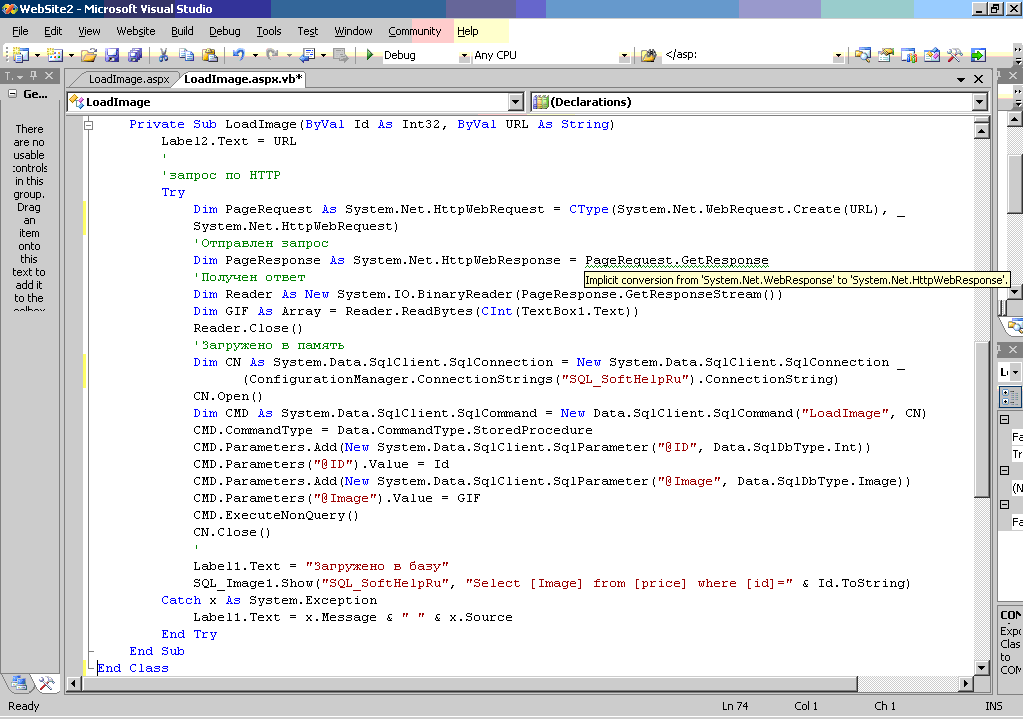Image resolution: width=1023 pixels, height=719 pixels.
Task: Click the Open File folder icon
Action: click(x=89, y=55)
